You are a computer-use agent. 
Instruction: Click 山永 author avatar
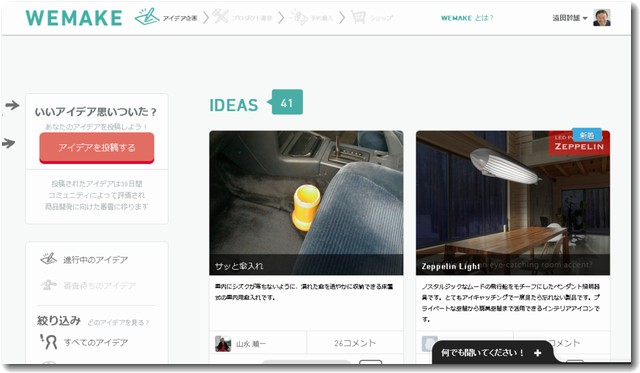223,344
